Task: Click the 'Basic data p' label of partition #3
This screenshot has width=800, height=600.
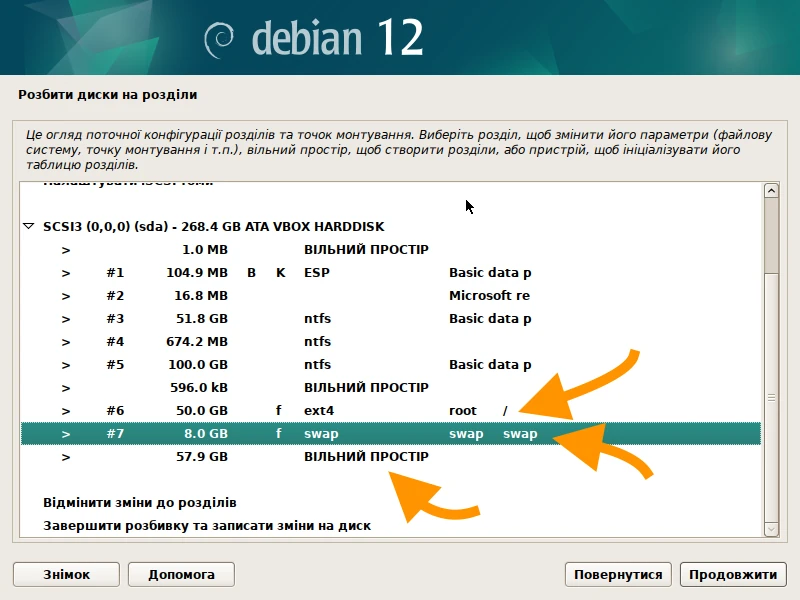Action: pos(490,319)
